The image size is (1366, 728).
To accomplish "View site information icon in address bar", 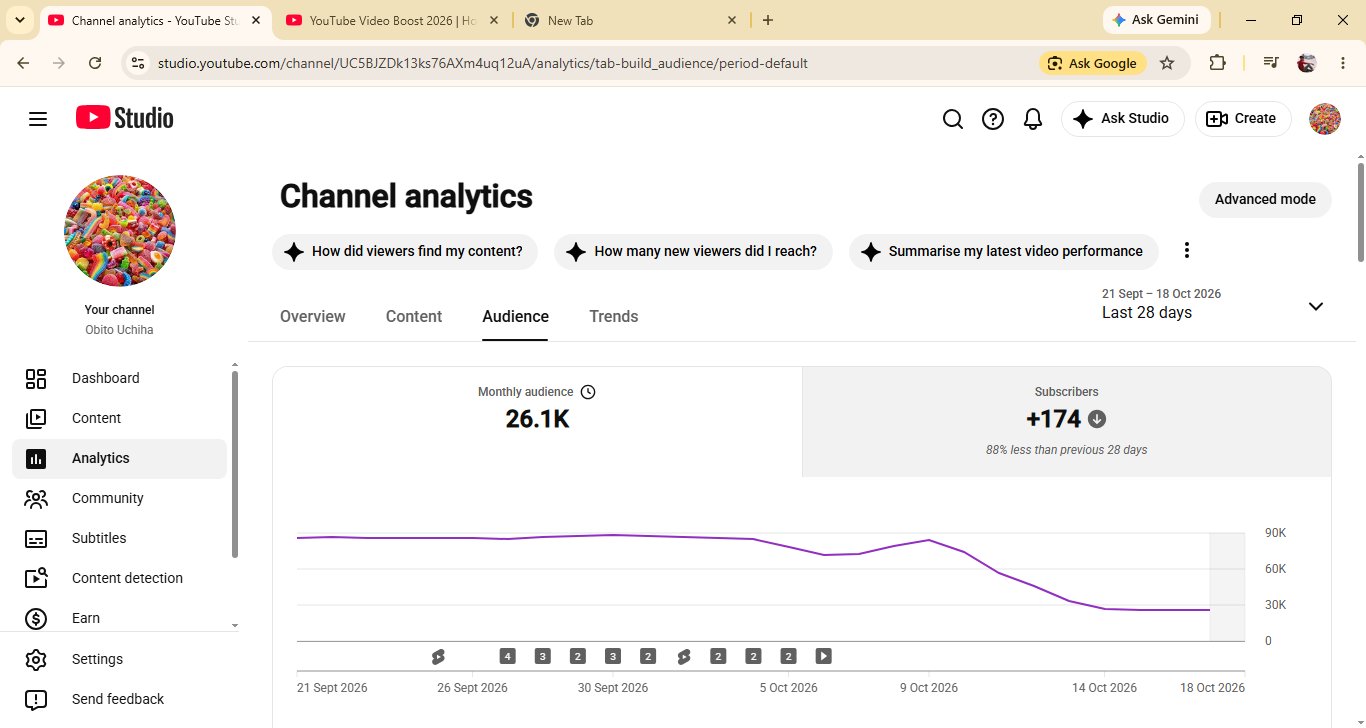I will pos(139,63).
